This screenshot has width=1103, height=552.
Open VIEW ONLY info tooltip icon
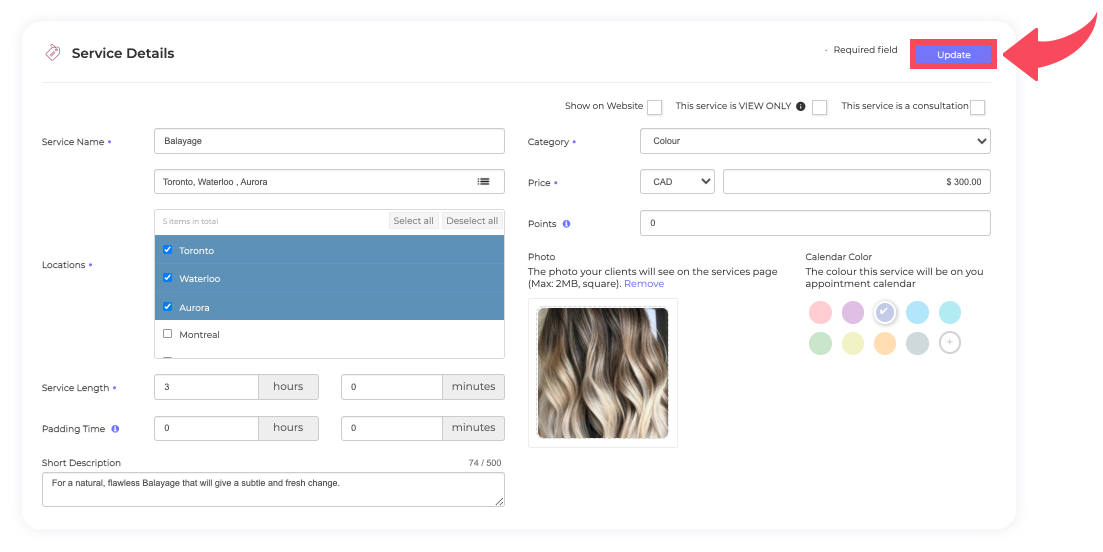(x=801, y=106)
